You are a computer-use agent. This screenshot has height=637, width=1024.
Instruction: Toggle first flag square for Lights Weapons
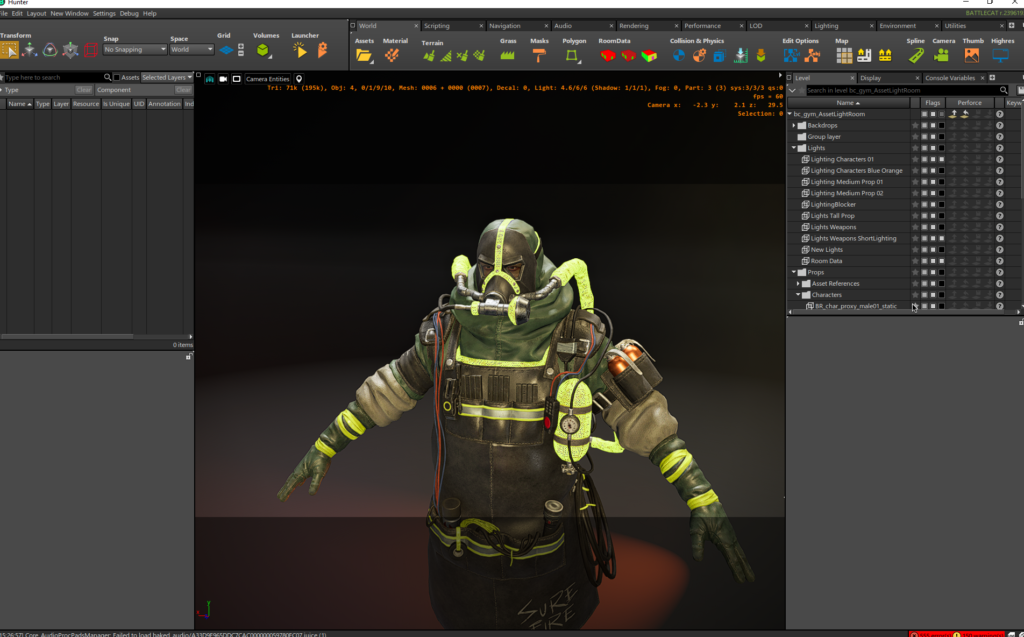point(923,227)
